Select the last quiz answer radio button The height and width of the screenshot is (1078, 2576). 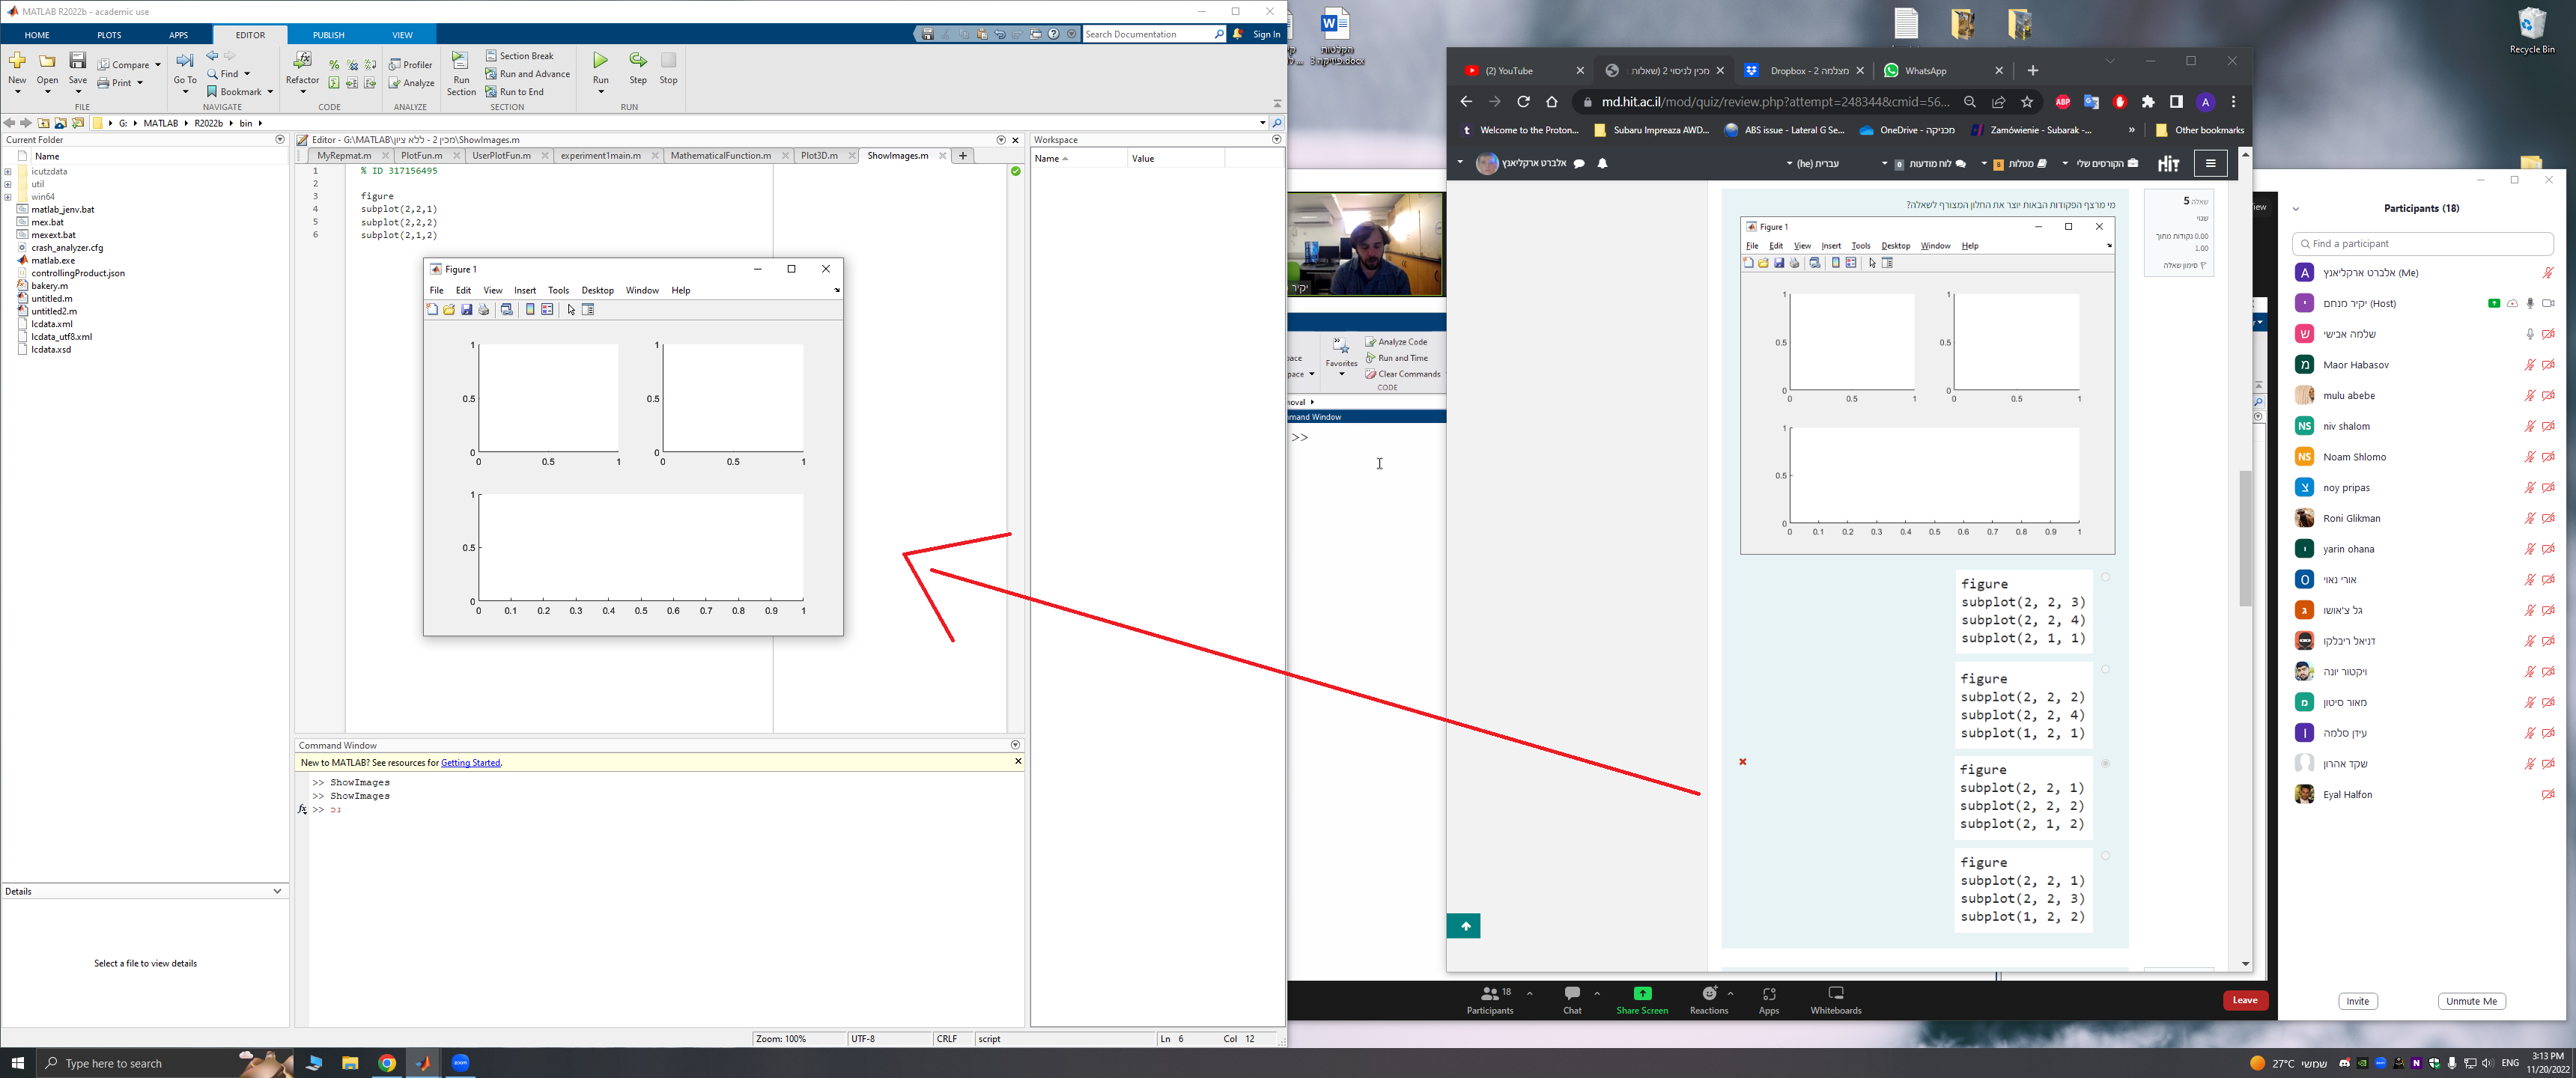point(2105,856)
